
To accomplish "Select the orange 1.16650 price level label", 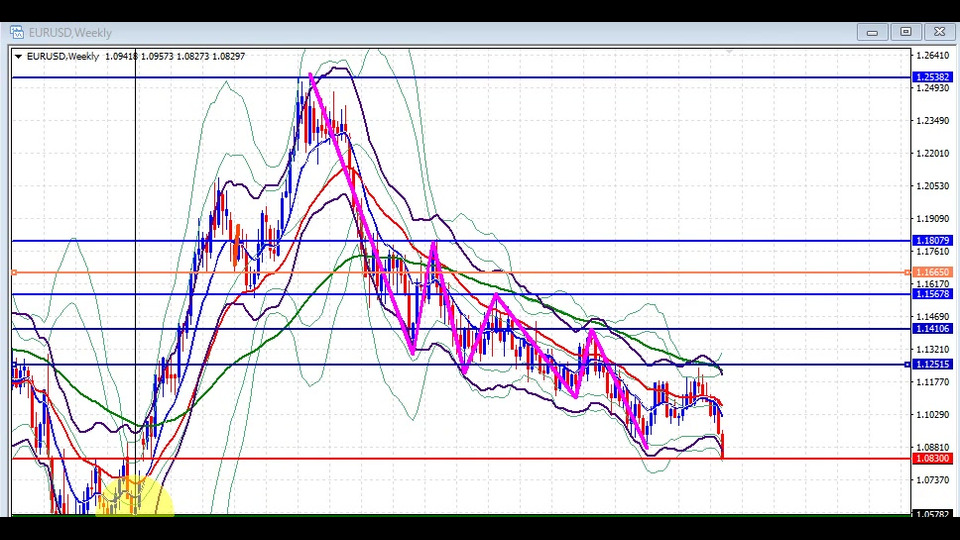I will pos(932,272).
